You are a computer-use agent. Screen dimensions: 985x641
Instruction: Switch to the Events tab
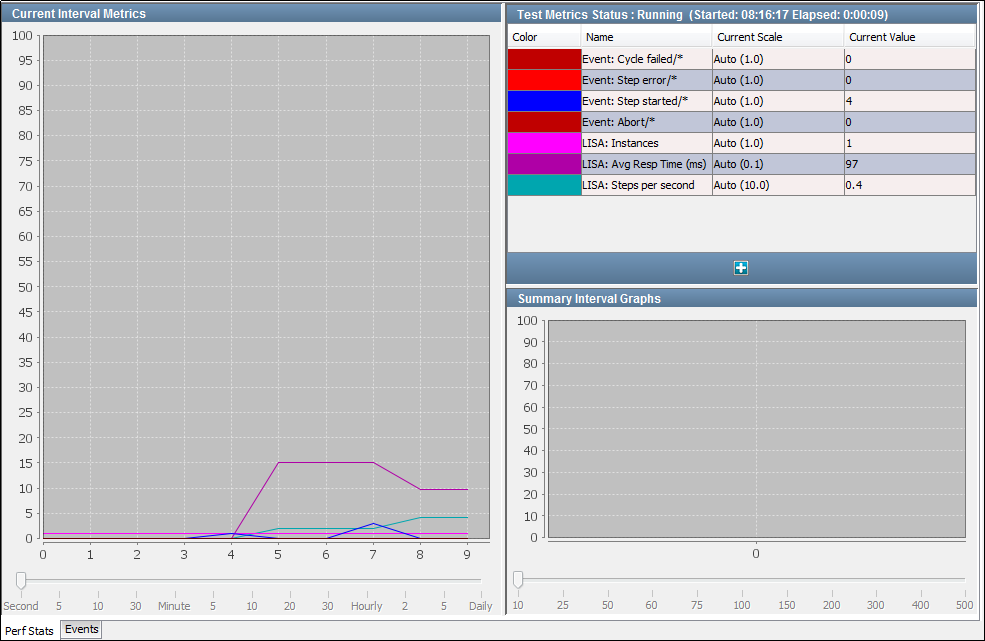click(x=80, y=629)
